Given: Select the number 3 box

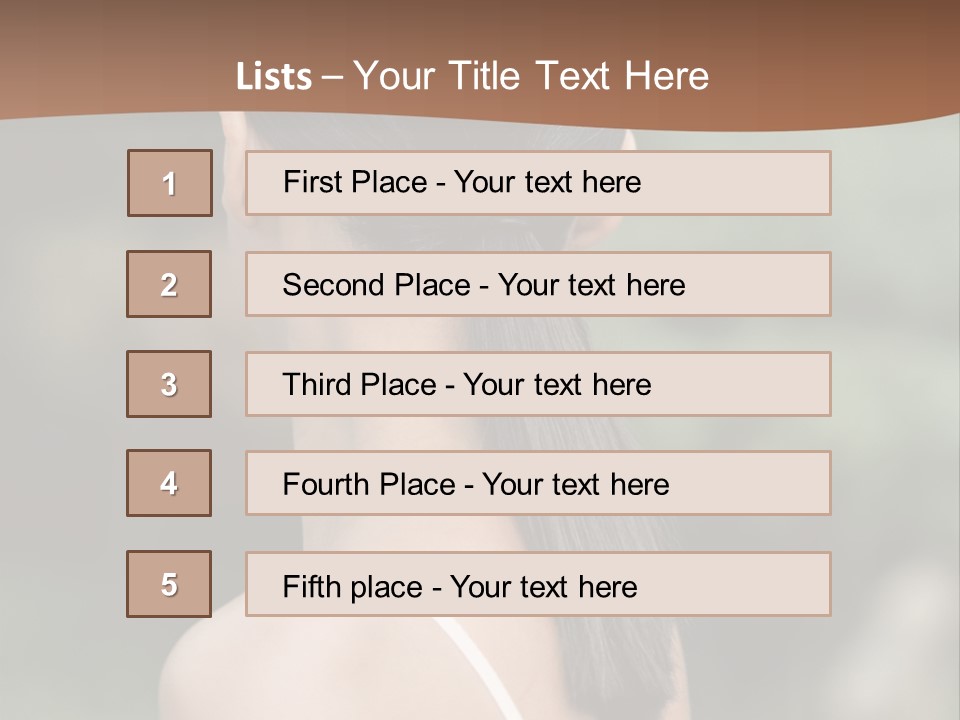Looking at the screenshot, I should 169,384.
